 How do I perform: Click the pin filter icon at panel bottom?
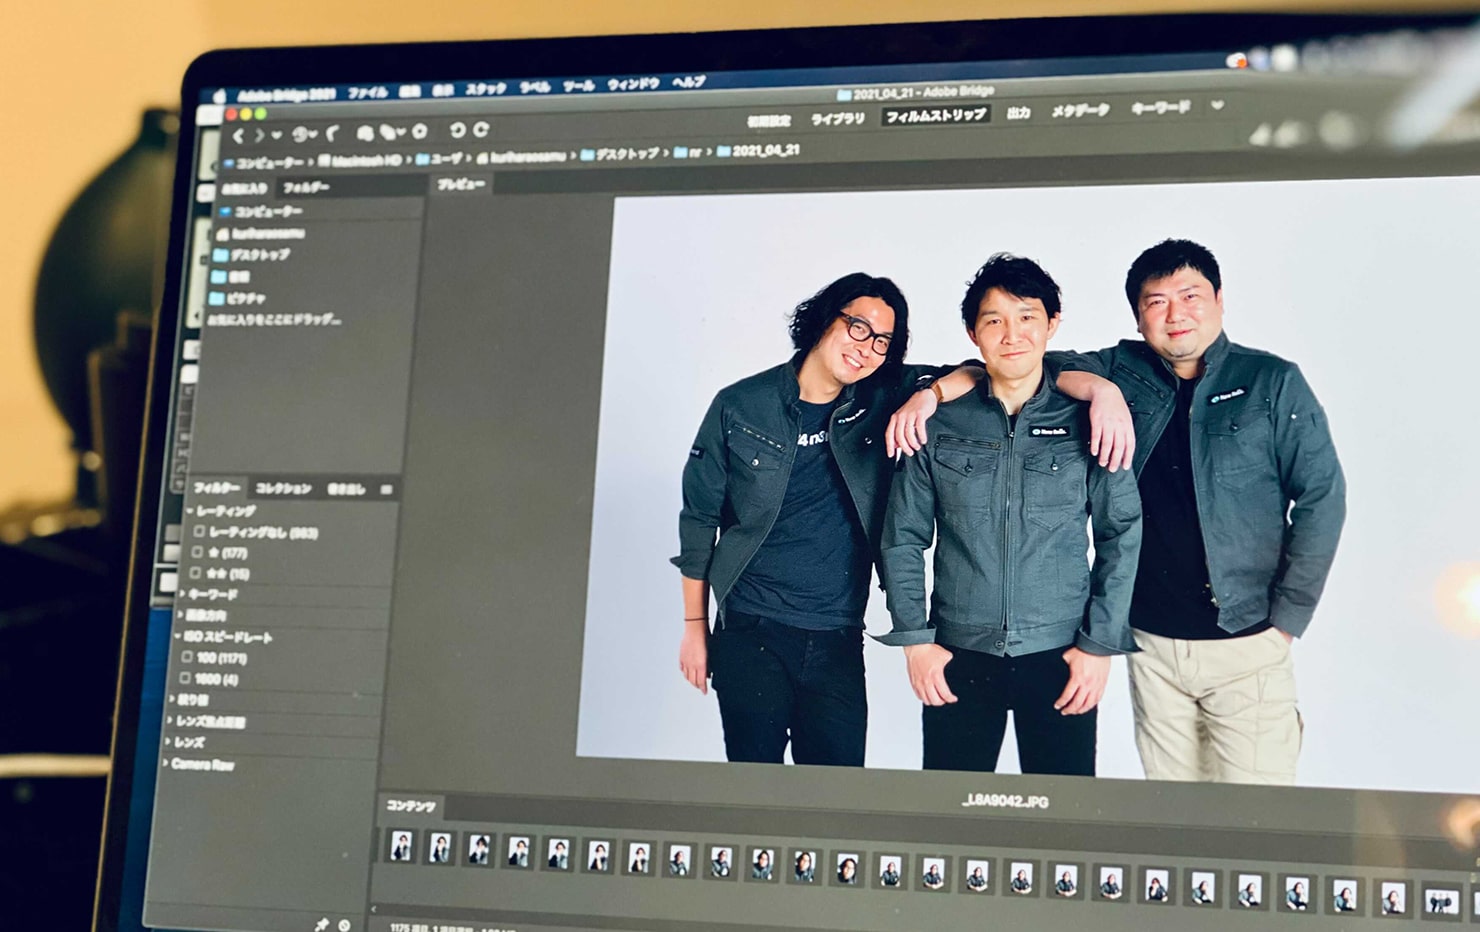click(322, 923)
